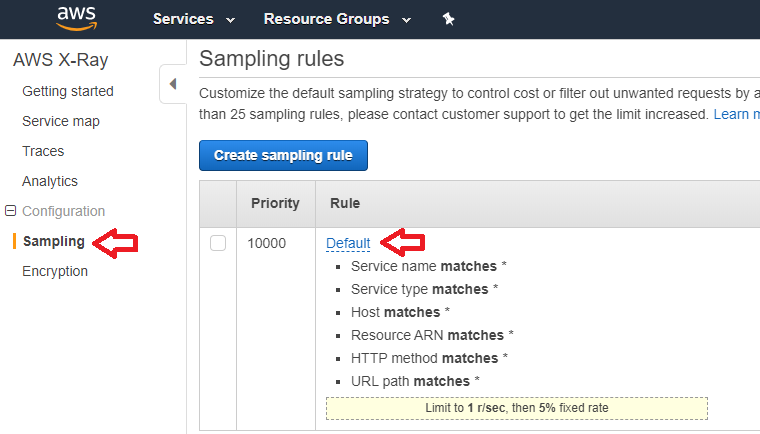Collapse the Configuration section minus icon
760x434 pixels.
click(x=11, y=211)
